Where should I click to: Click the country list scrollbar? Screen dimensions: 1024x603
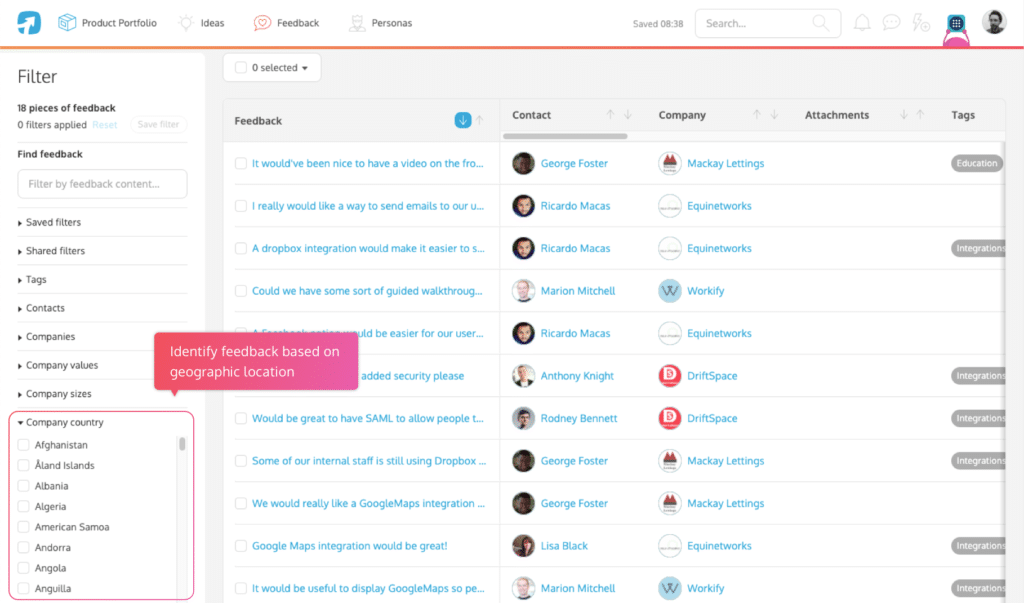[182, 444]
